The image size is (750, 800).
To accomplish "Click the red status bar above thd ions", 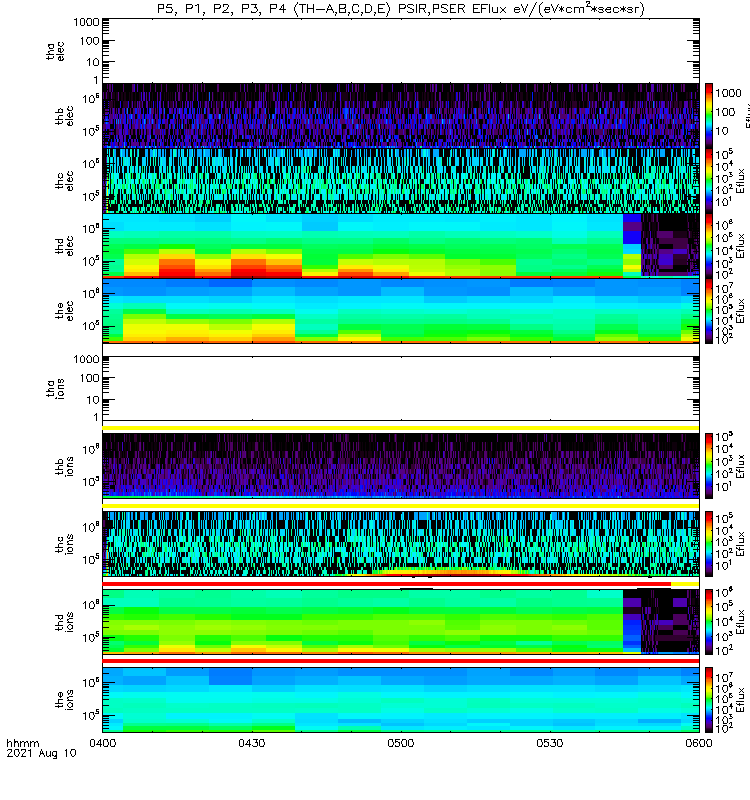I will coord(387,584).
